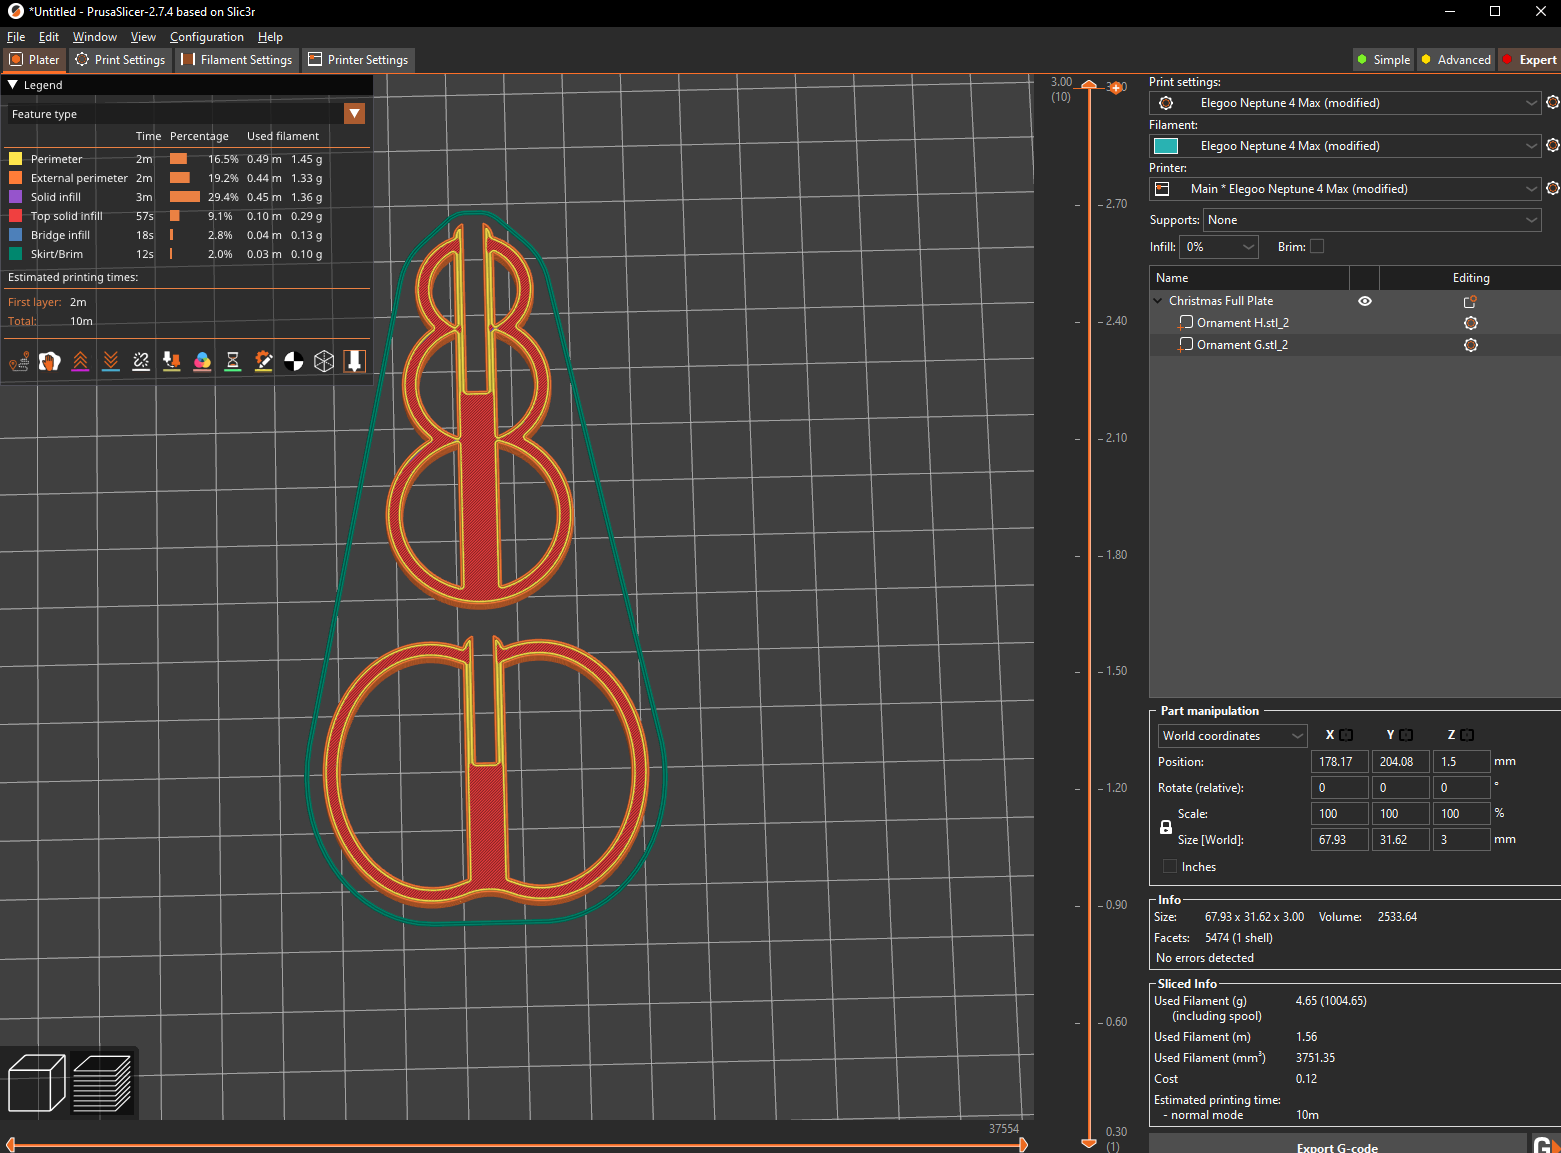Switch to sliced layers preview icon
The image size is (1561, 1153).
pos(102,1083)
